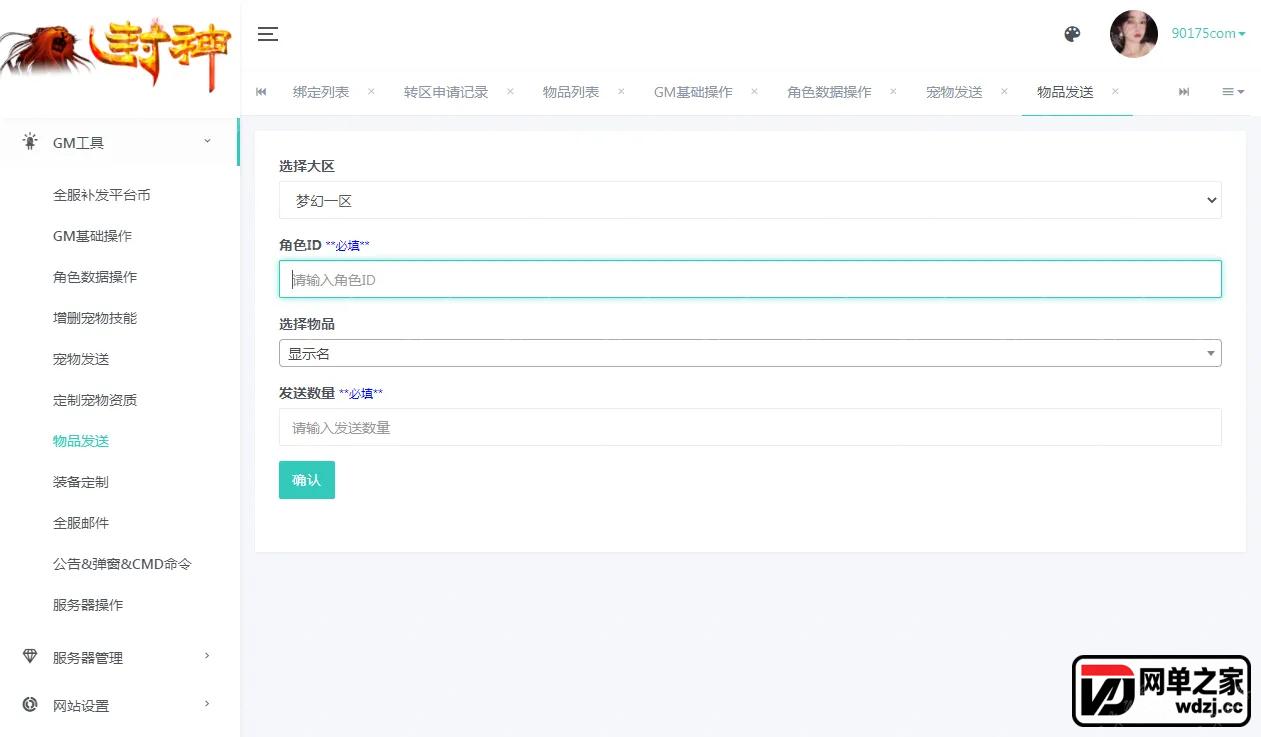Open 宠物发送 in the sidebar
The height and width of the screenshot is (737, 1261).
81,359
